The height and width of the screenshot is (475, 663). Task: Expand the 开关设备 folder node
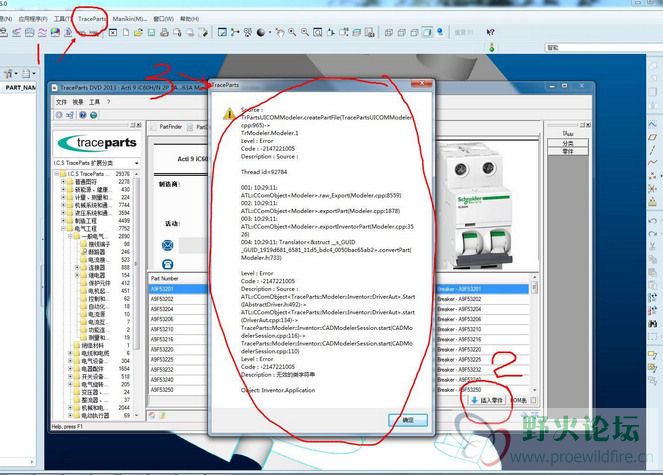(x=70, y=376)
